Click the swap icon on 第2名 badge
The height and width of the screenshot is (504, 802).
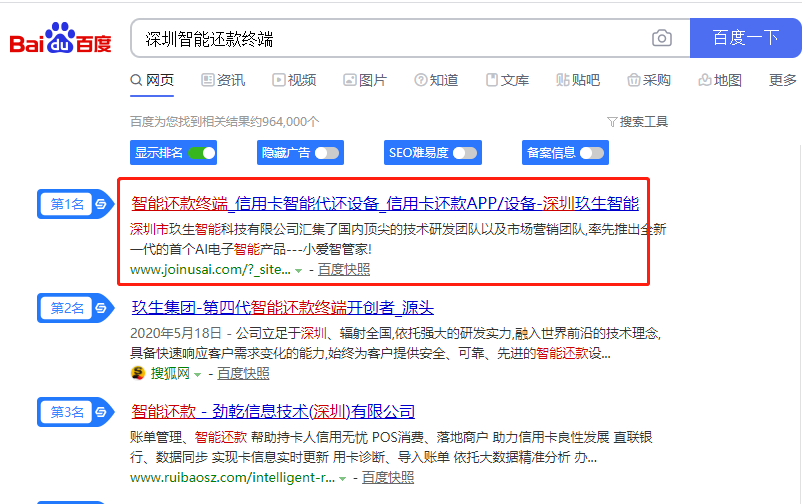(100, 308)
